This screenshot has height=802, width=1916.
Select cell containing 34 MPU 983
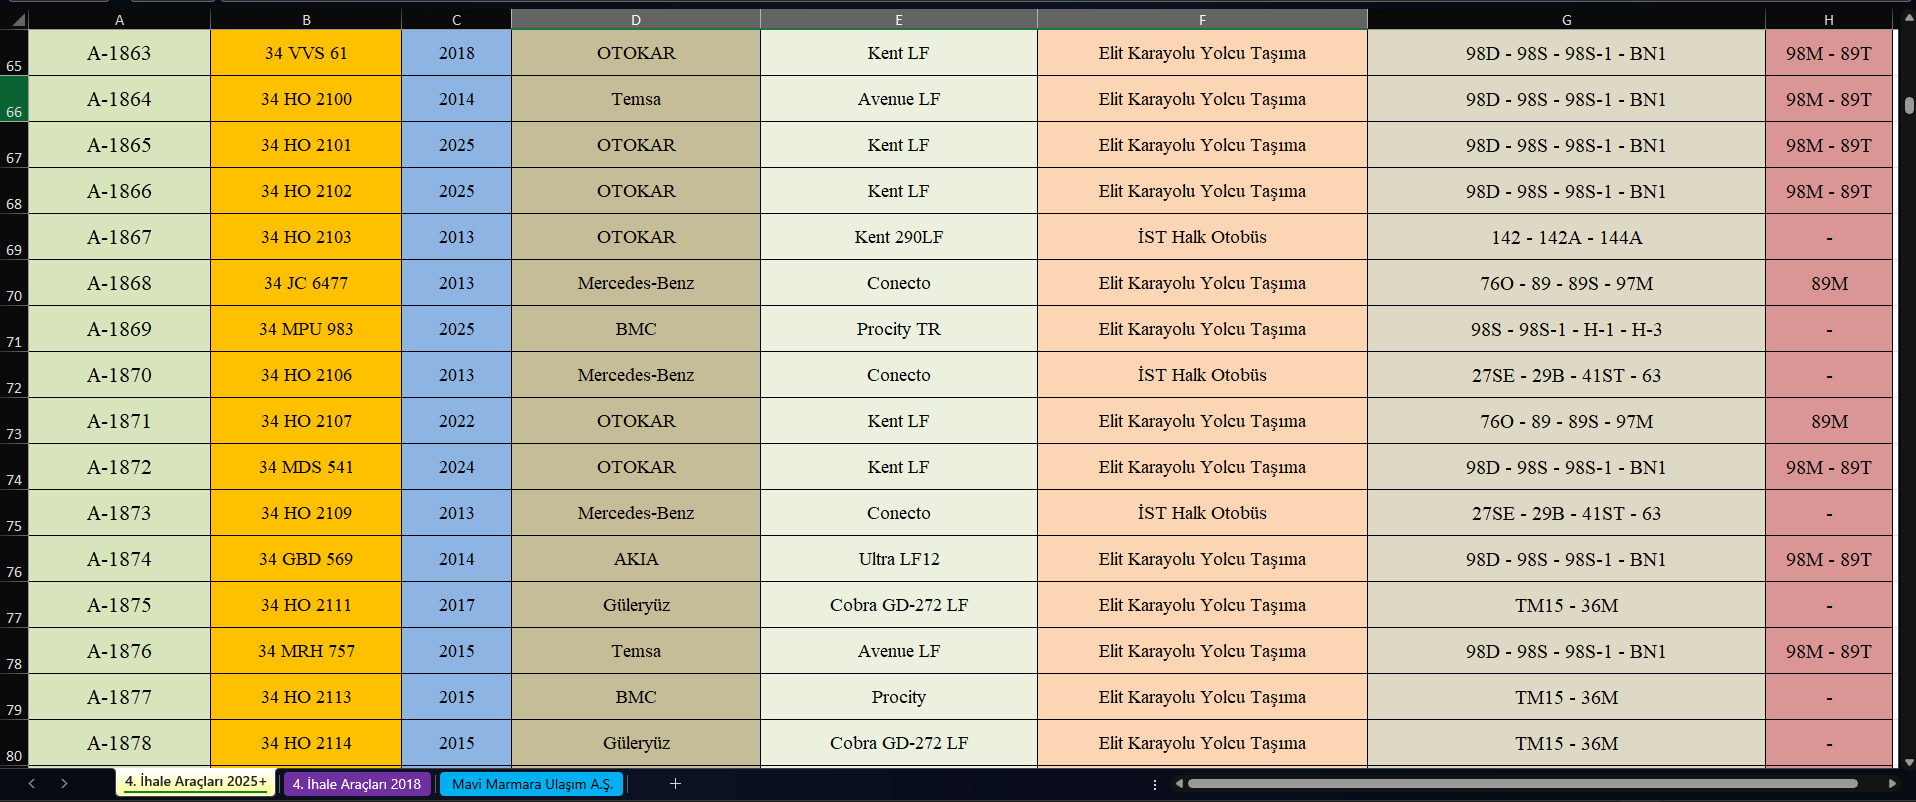tap(306, 329)
